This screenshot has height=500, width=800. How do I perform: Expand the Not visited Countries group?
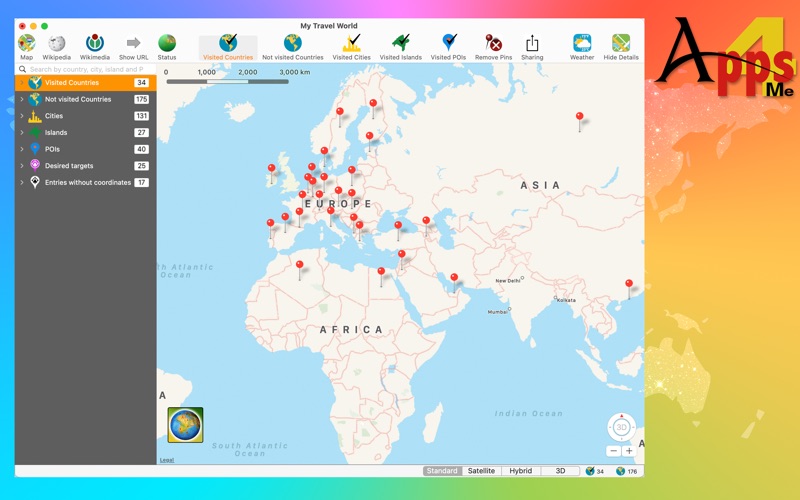(x=22, y=99)
